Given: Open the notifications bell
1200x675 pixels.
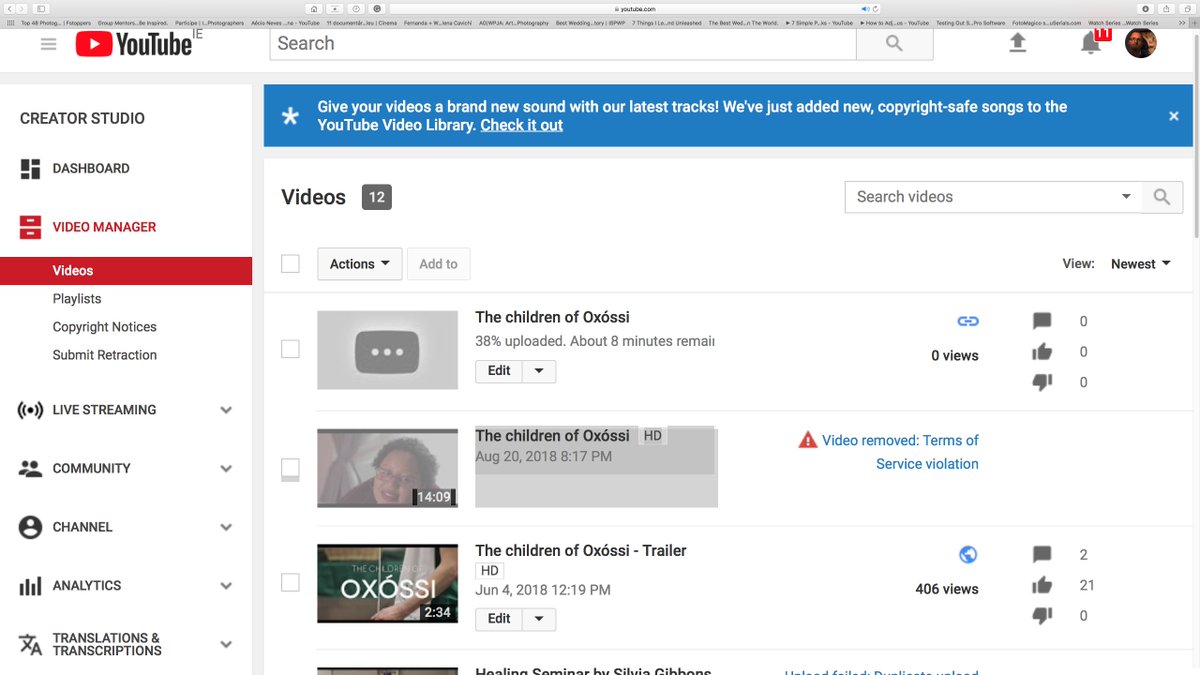Looking at the screenshot, I should (1091, 43).
